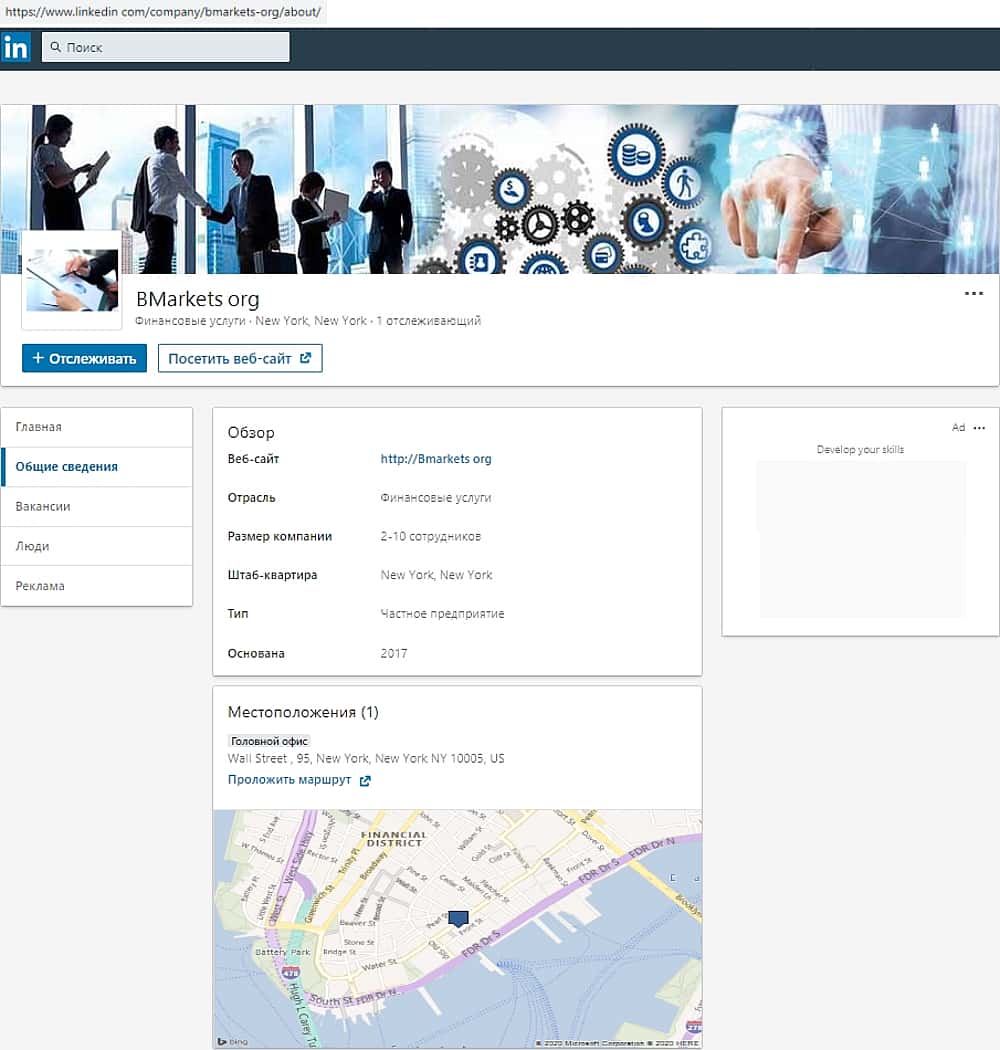
Task: Click the BMarkets org company name heading
Action: (x=198, y=299)
